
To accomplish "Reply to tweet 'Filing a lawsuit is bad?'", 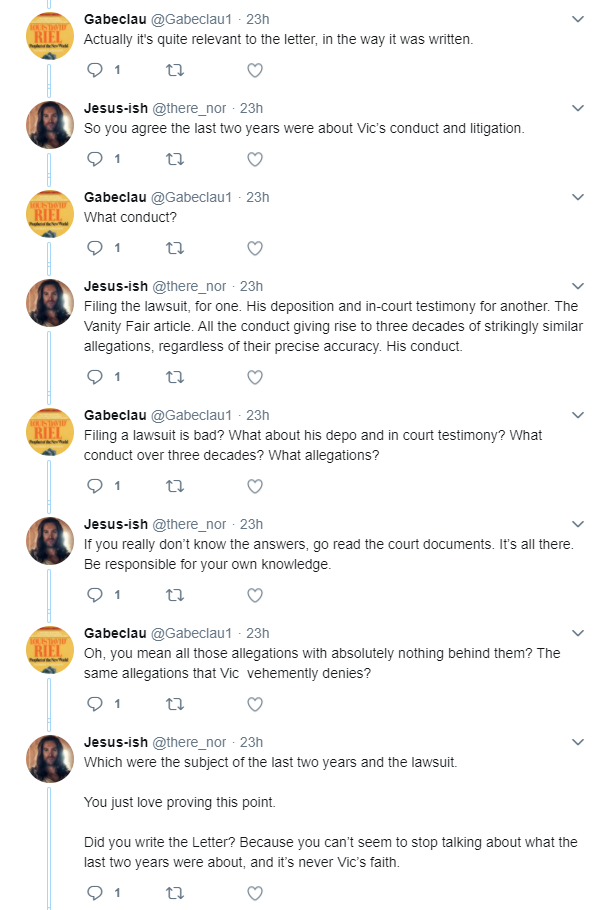I will [x=95, y=486].
